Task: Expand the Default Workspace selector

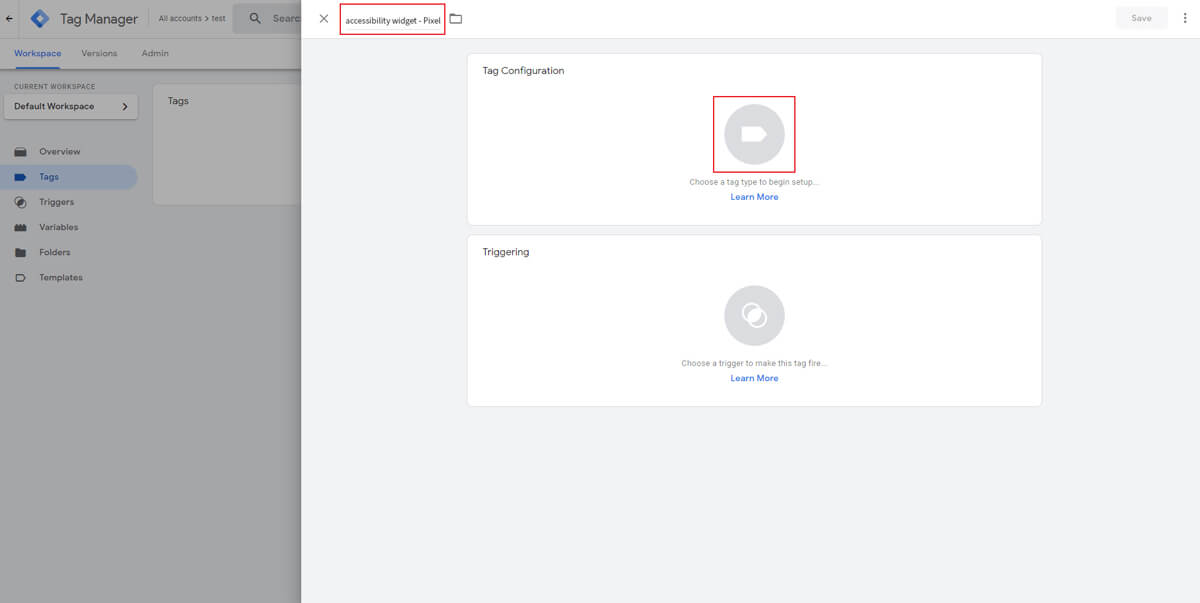Action: tap(71, 106)
